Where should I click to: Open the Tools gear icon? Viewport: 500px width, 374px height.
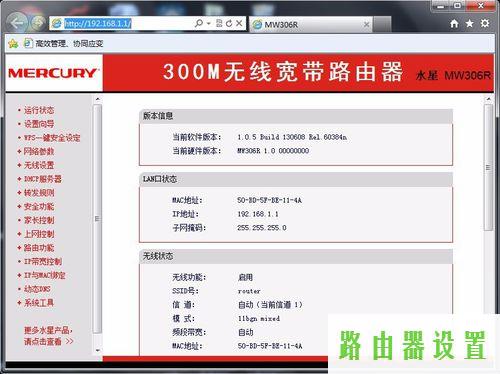(x=485, y=23)
